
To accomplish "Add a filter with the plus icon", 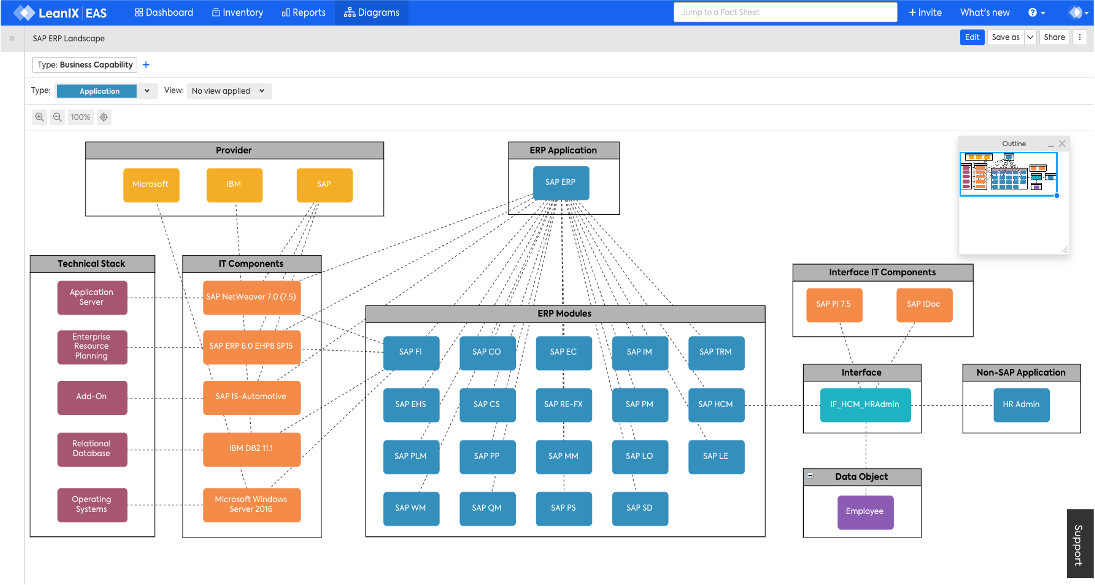I will tap(146, 64).
